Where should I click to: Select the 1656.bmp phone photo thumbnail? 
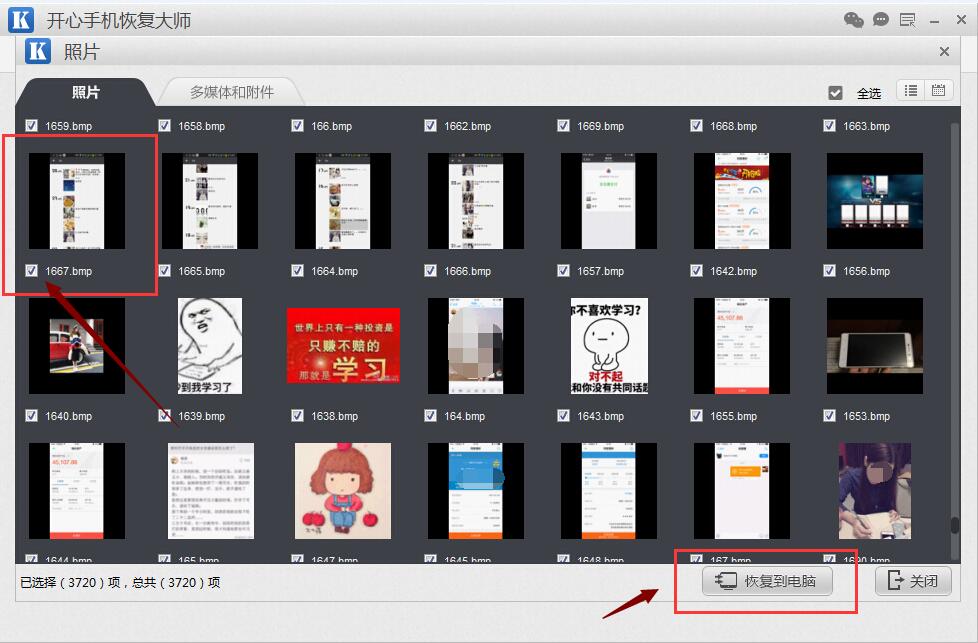point(875,346)
